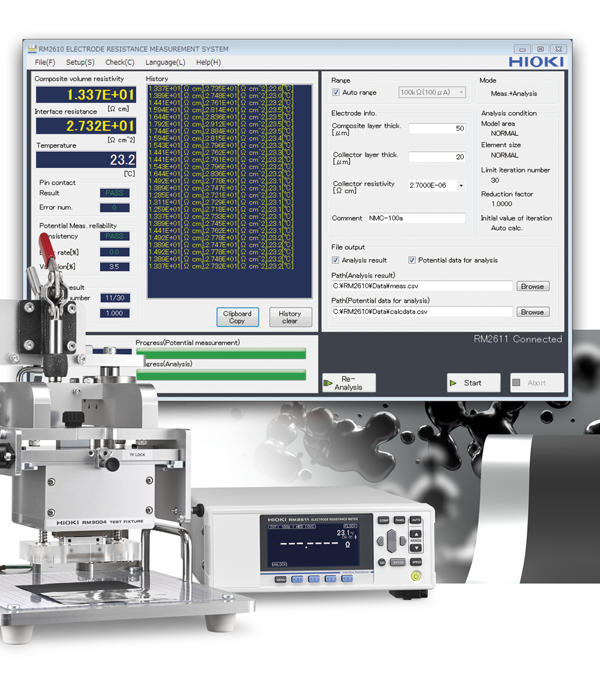Maximize the RM2610 window
Screen dimensions: 600x694
tap(540, 49)
